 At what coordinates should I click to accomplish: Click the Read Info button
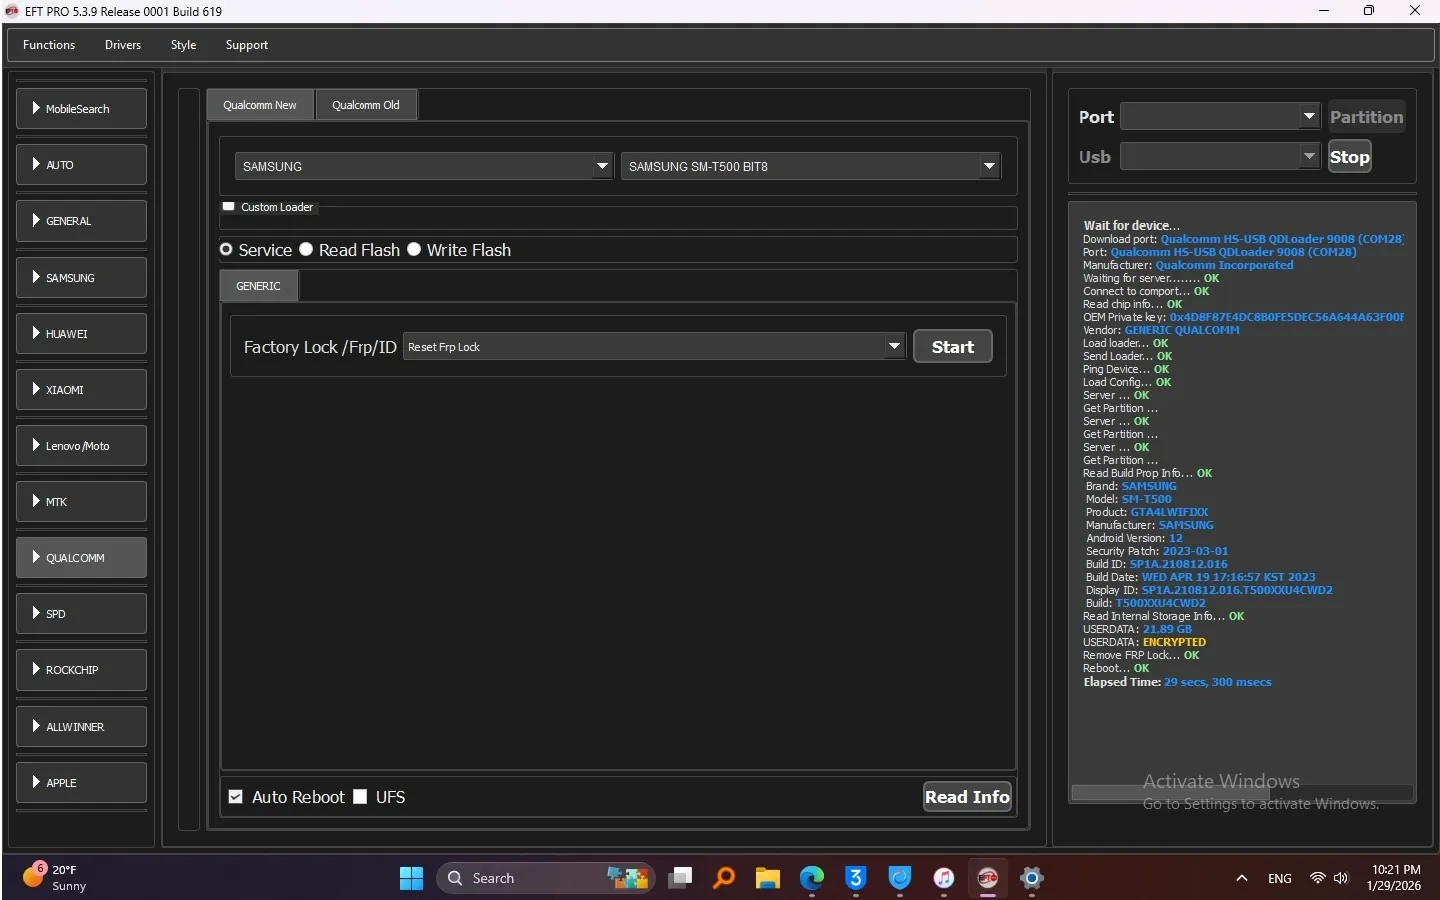967,797
